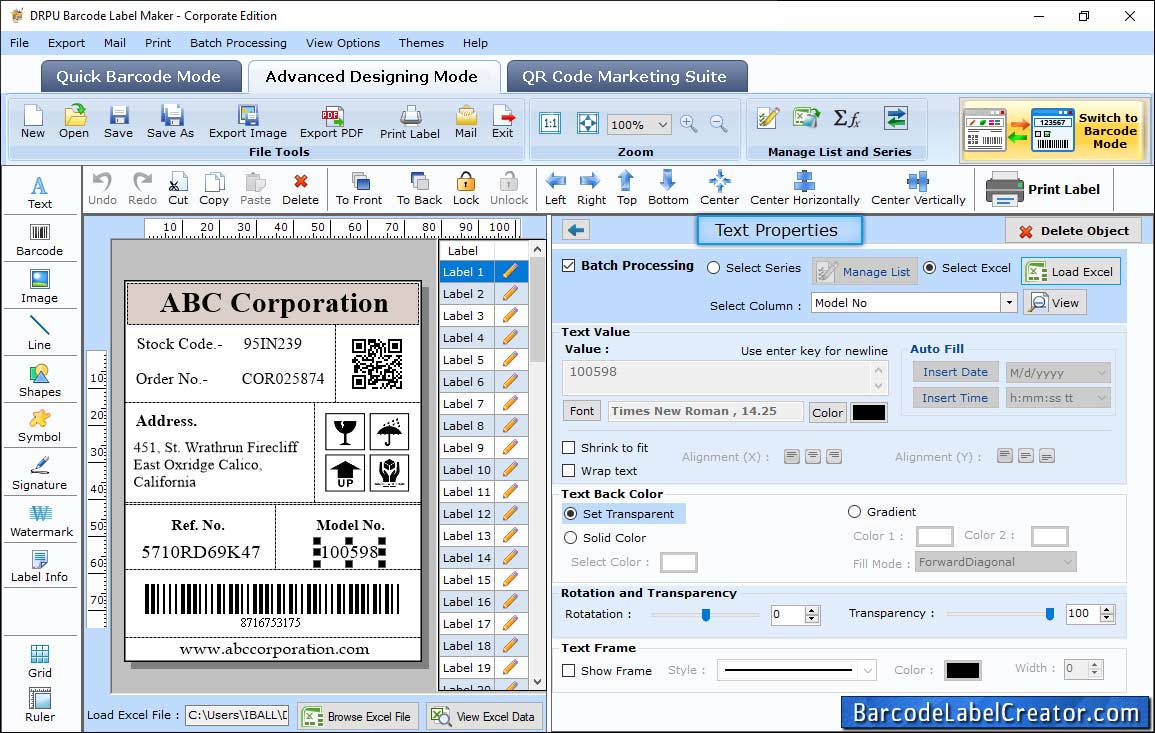
Task: Click the Load Excel button
Action: click(x=1071, y=271)
